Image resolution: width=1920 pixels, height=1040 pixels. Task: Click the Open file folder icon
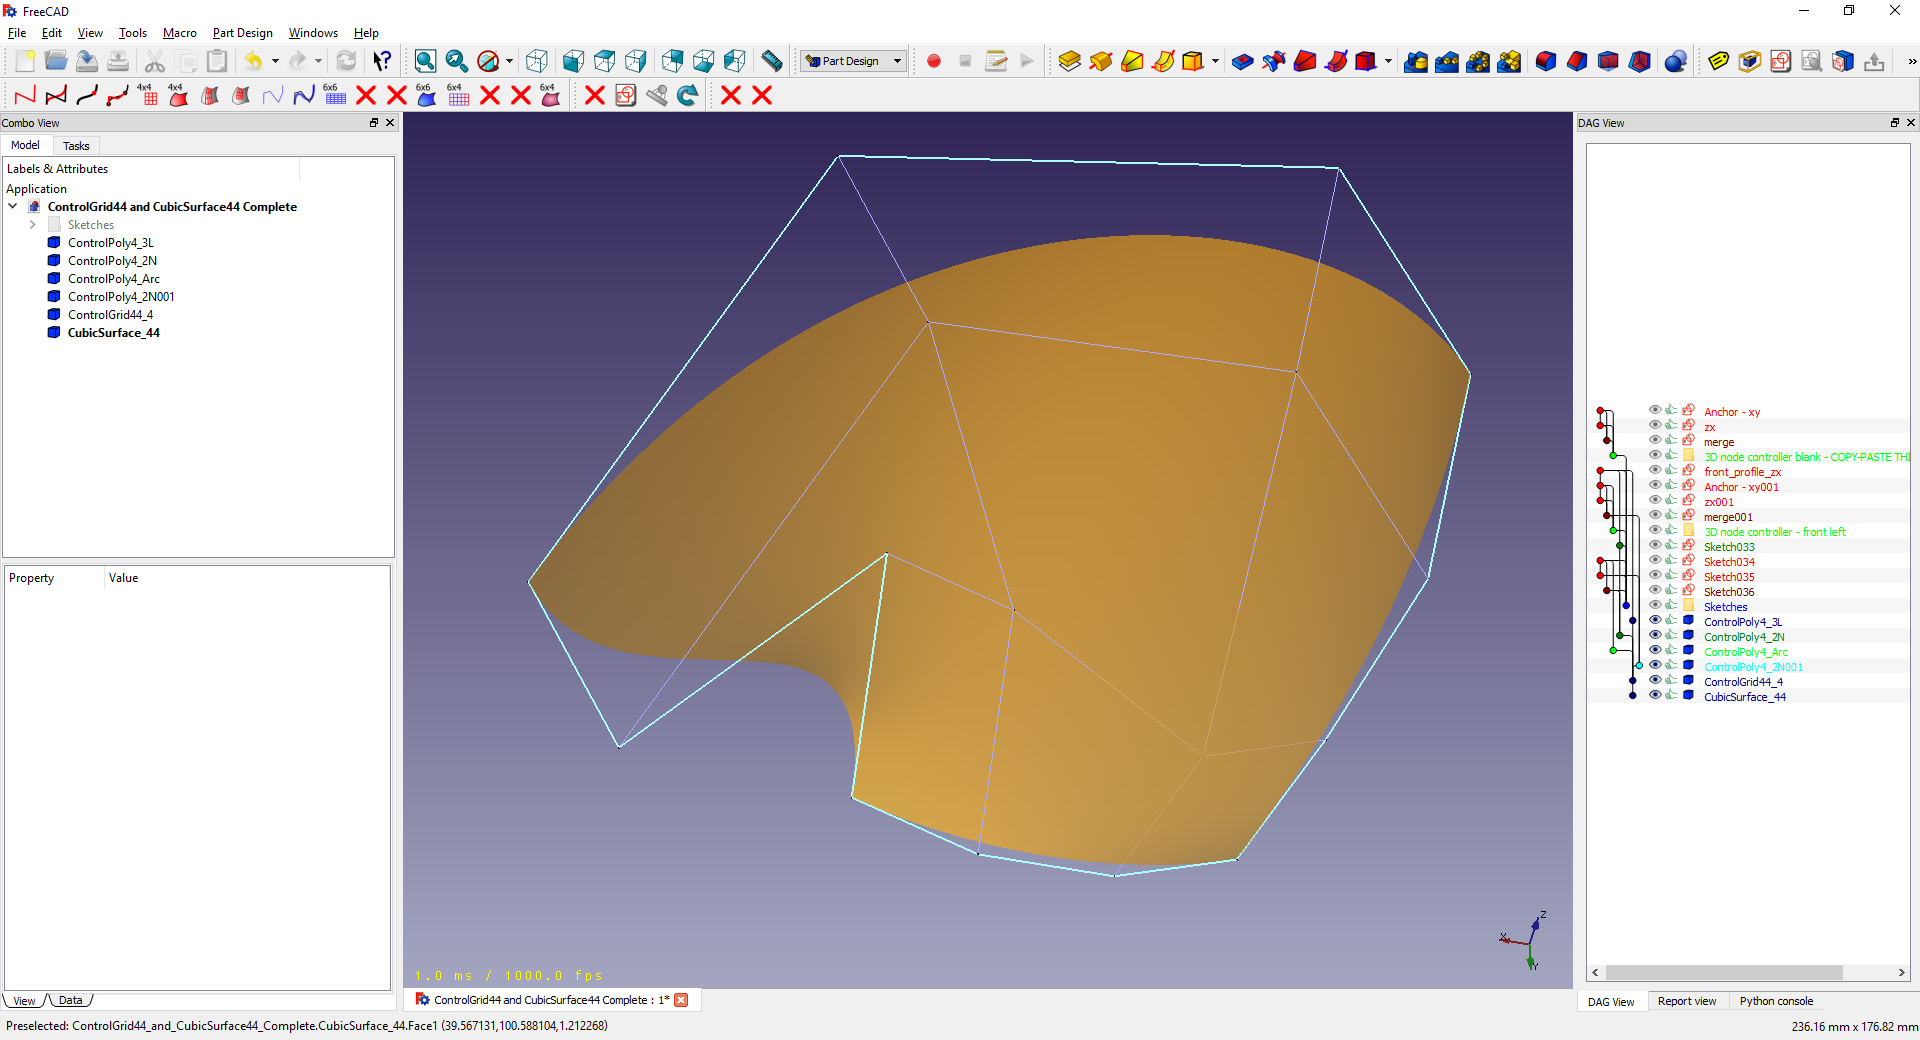(56, 61)
